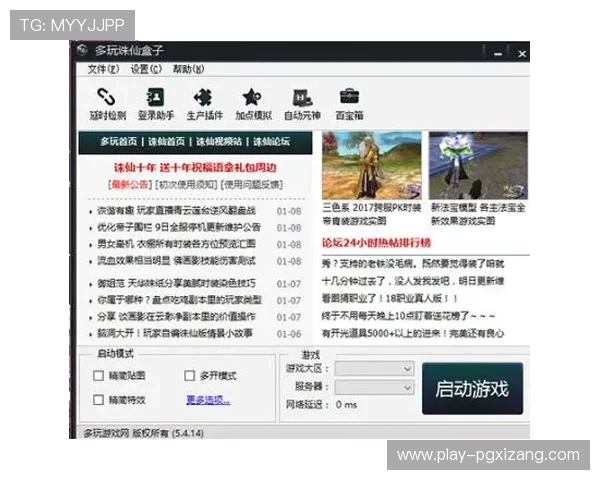Expand the 服务器 dropdown
Viewport: 600px width, 480px height.
(x=374, y=387)
